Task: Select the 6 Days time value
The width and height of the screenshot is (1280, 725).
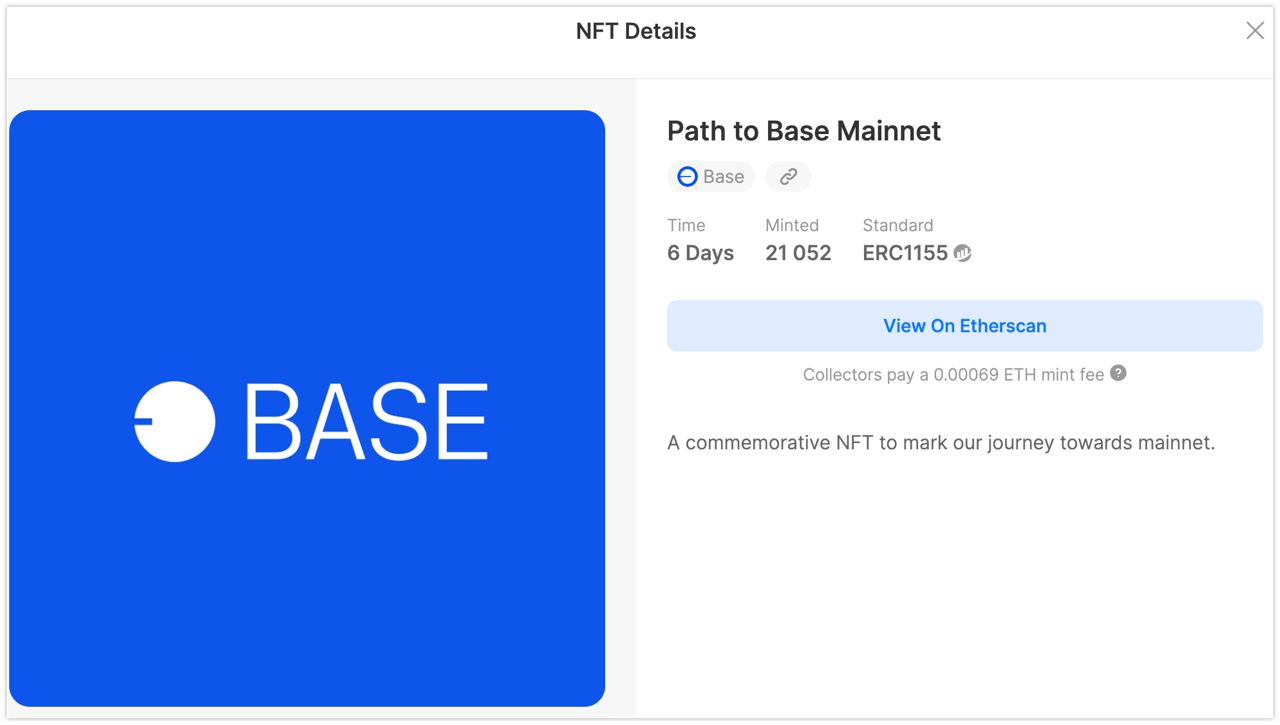Action: (700, 253)
